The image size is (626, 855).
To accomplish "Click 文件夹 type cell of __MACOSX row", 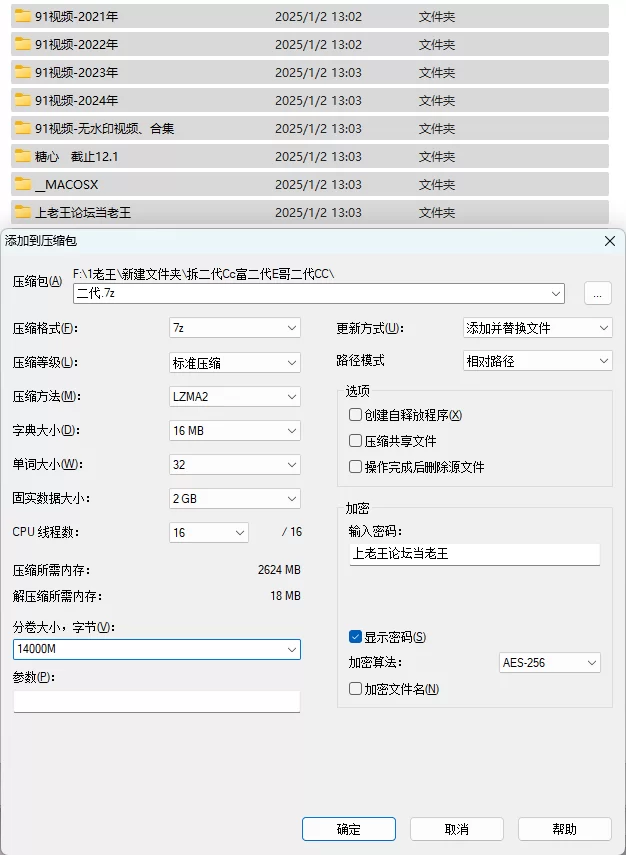I will coord(437,184).
